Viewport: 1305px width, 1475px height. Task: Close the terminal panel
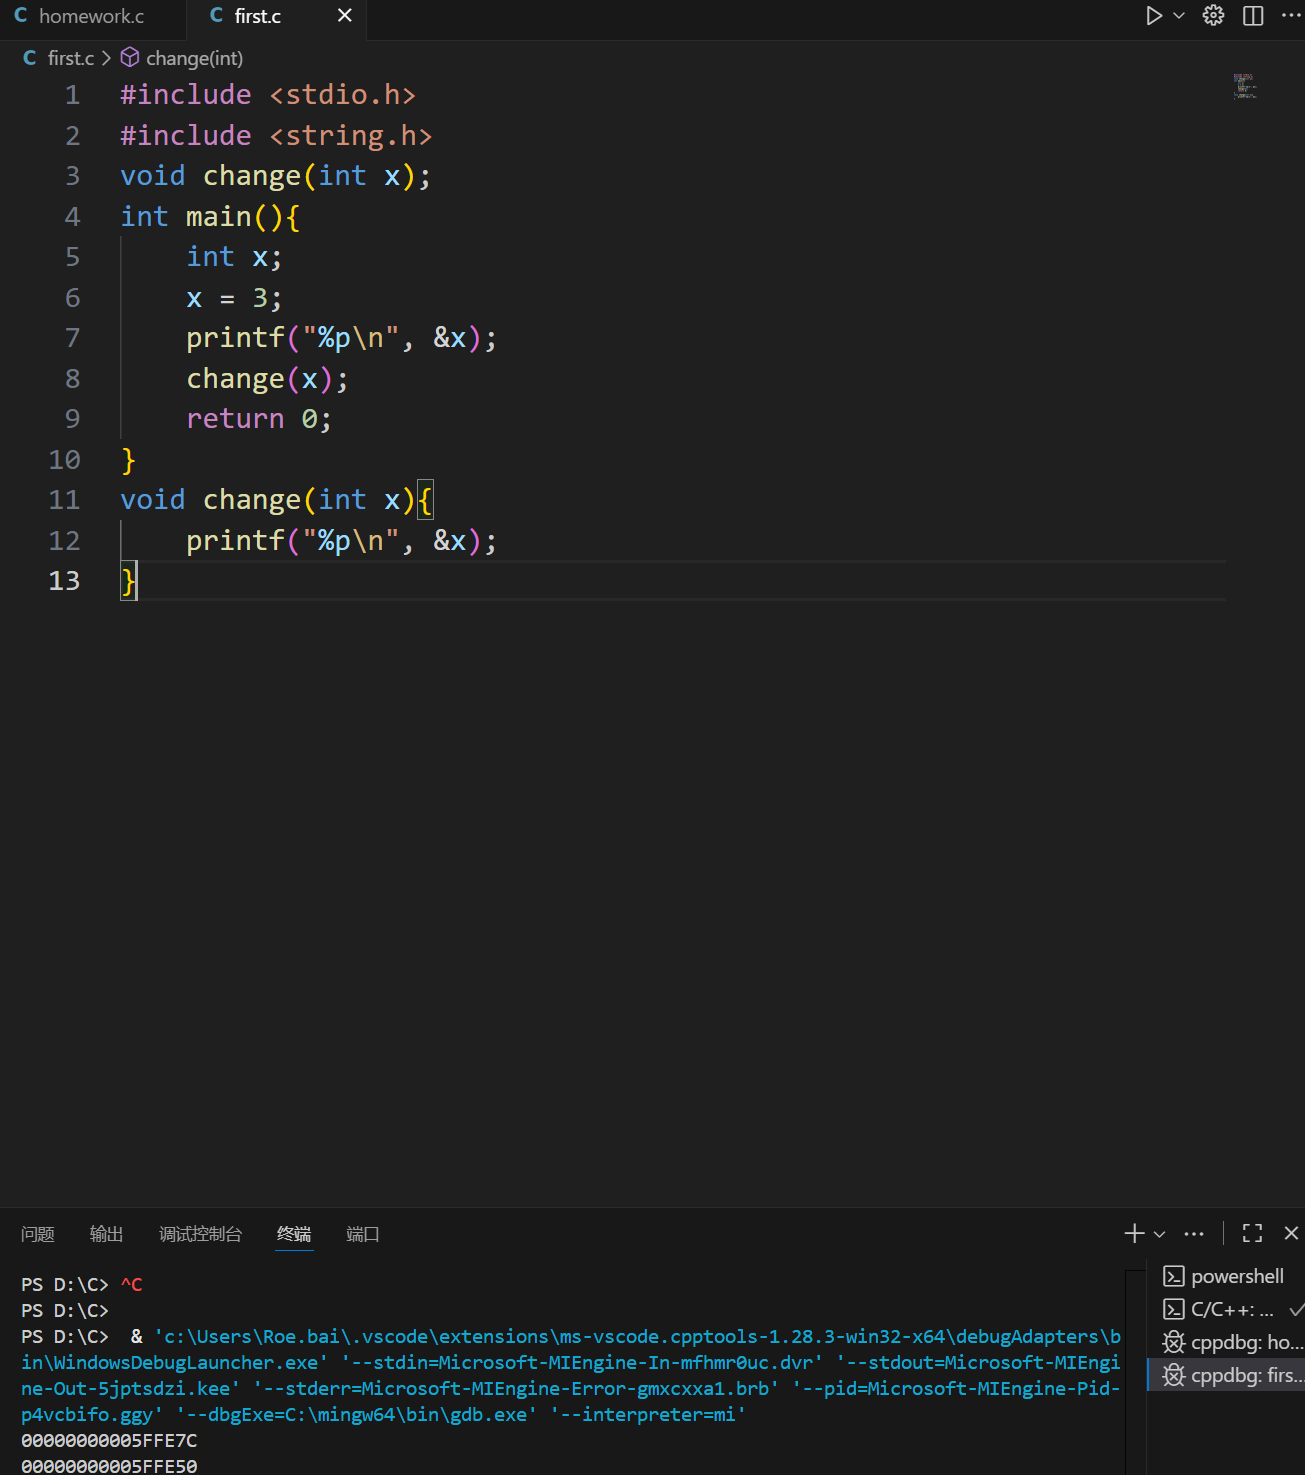(1291, 1233)
